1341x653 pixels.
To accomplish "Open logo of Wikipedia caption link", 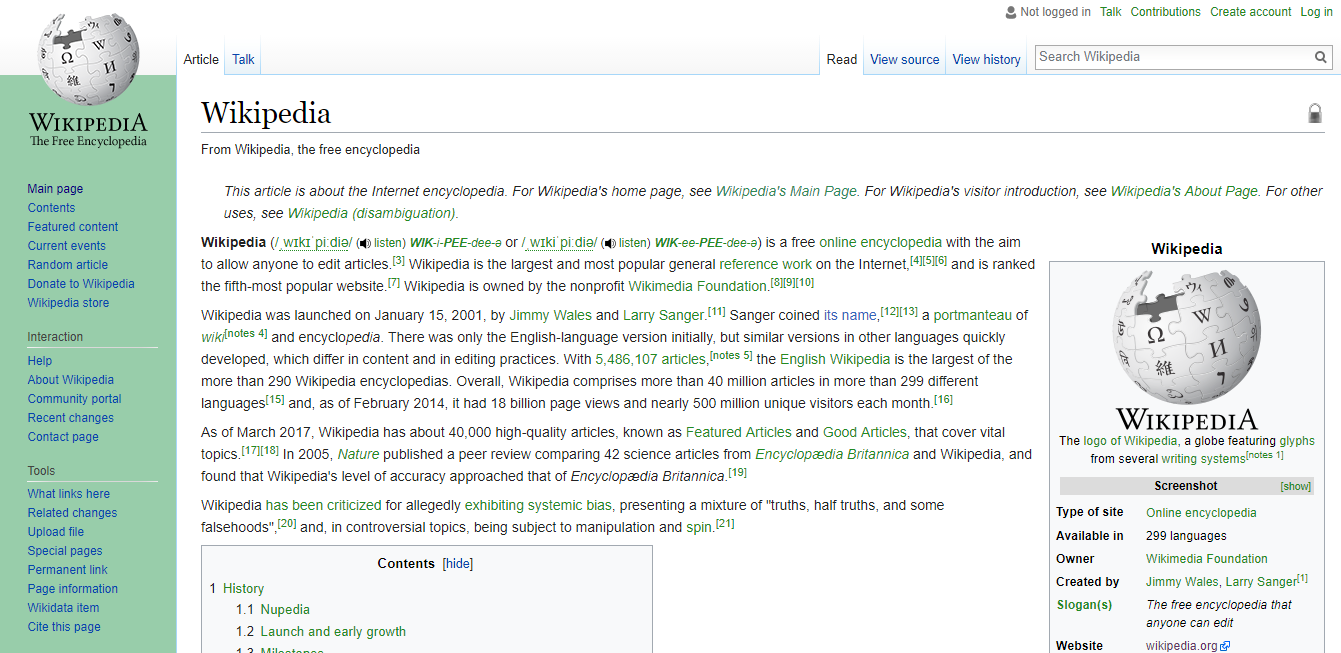I will [x=1130, y=441].
